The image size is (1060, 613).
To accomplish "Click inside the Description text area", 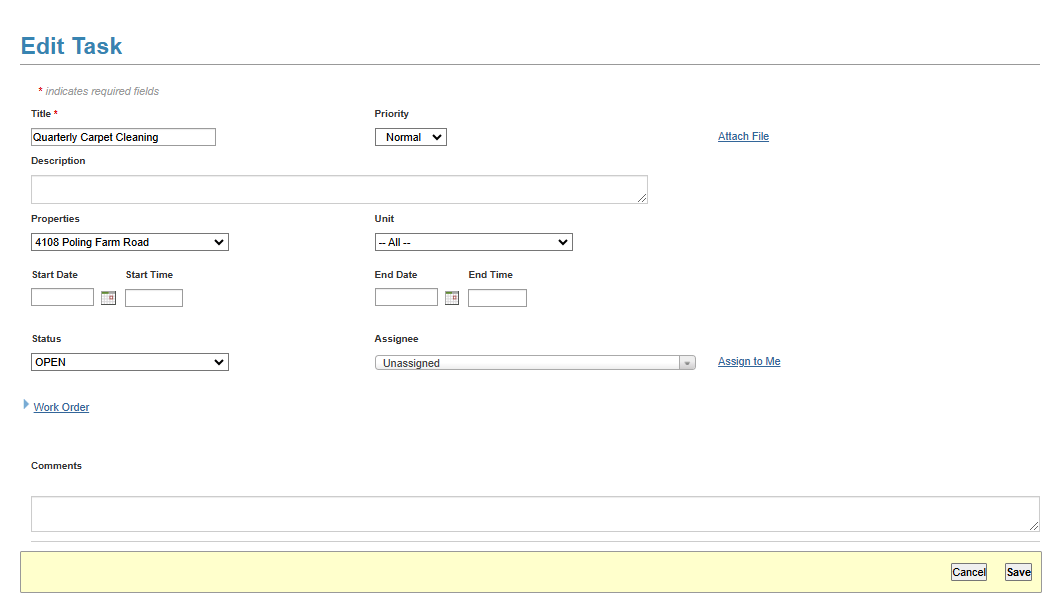I will pos(339,190).
